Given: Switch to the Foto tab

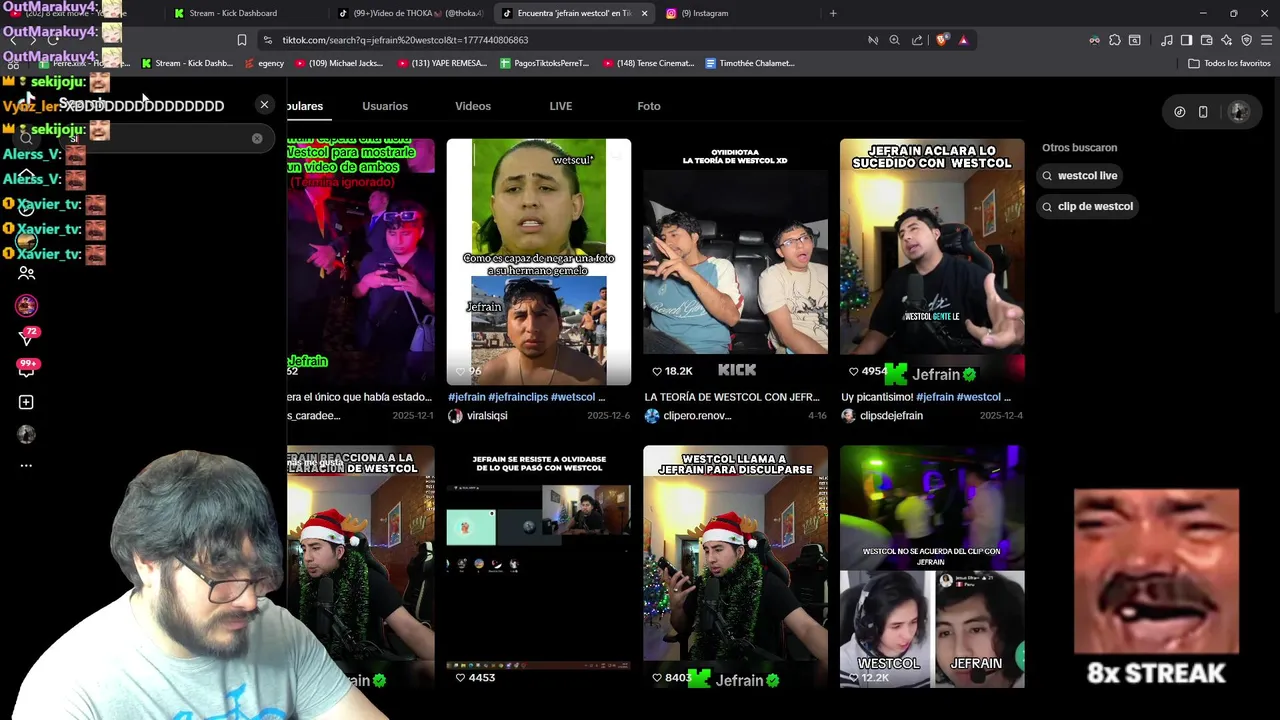Looking at the screenshot, I should pos(649,106).
